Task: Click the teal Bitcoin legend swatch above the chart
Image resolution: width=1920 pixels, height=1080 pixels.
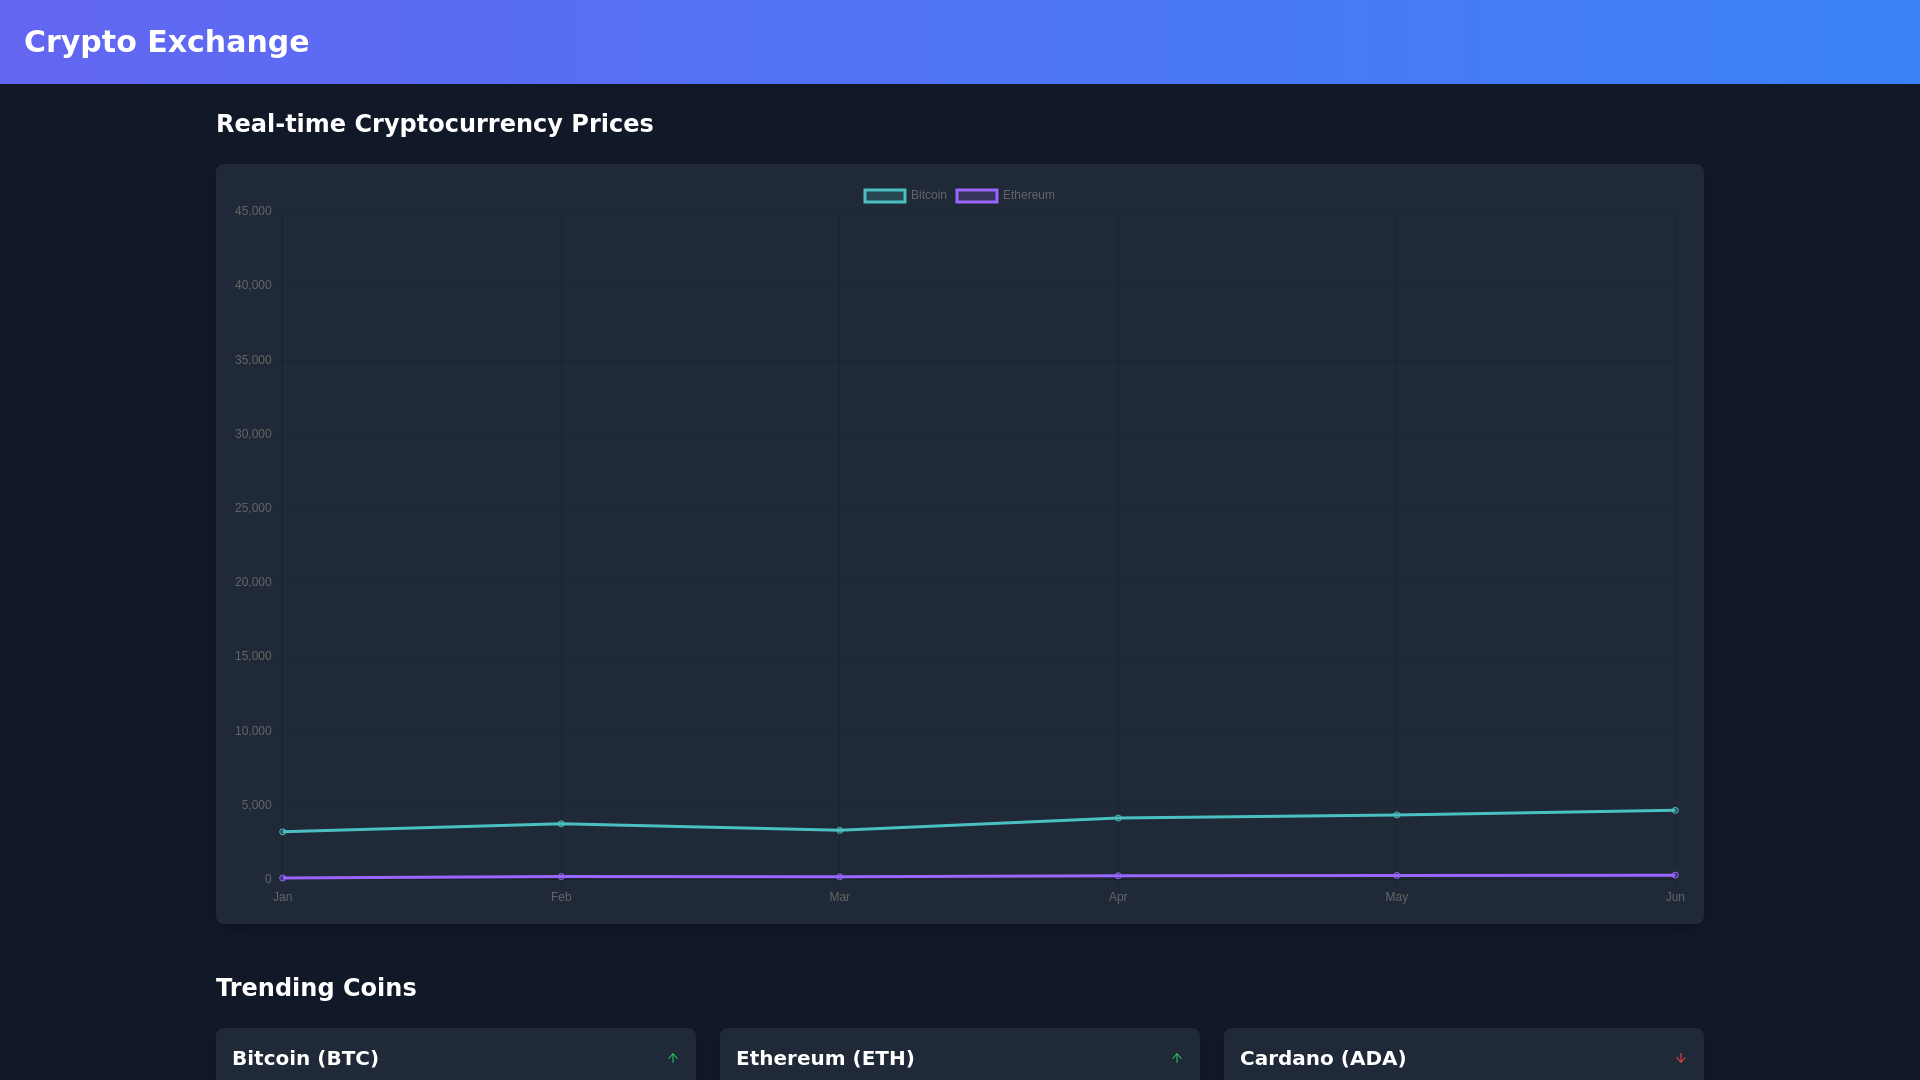Action: click(x=884, y=195)
